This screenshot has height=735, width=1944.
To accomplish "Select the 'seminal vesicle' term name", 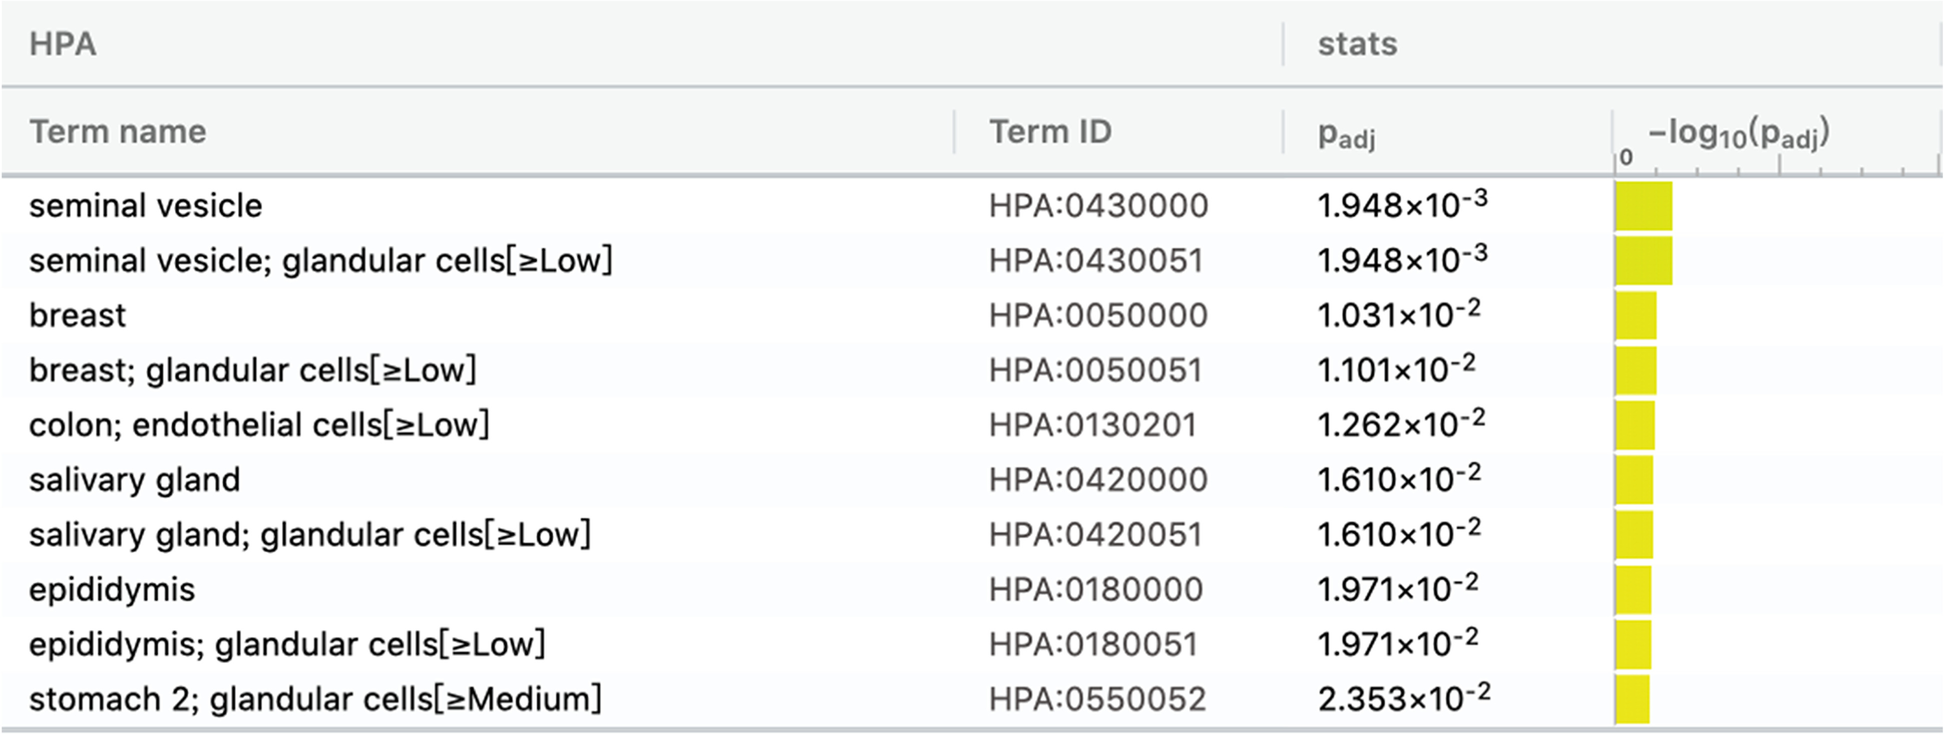I will coord(146,205).
